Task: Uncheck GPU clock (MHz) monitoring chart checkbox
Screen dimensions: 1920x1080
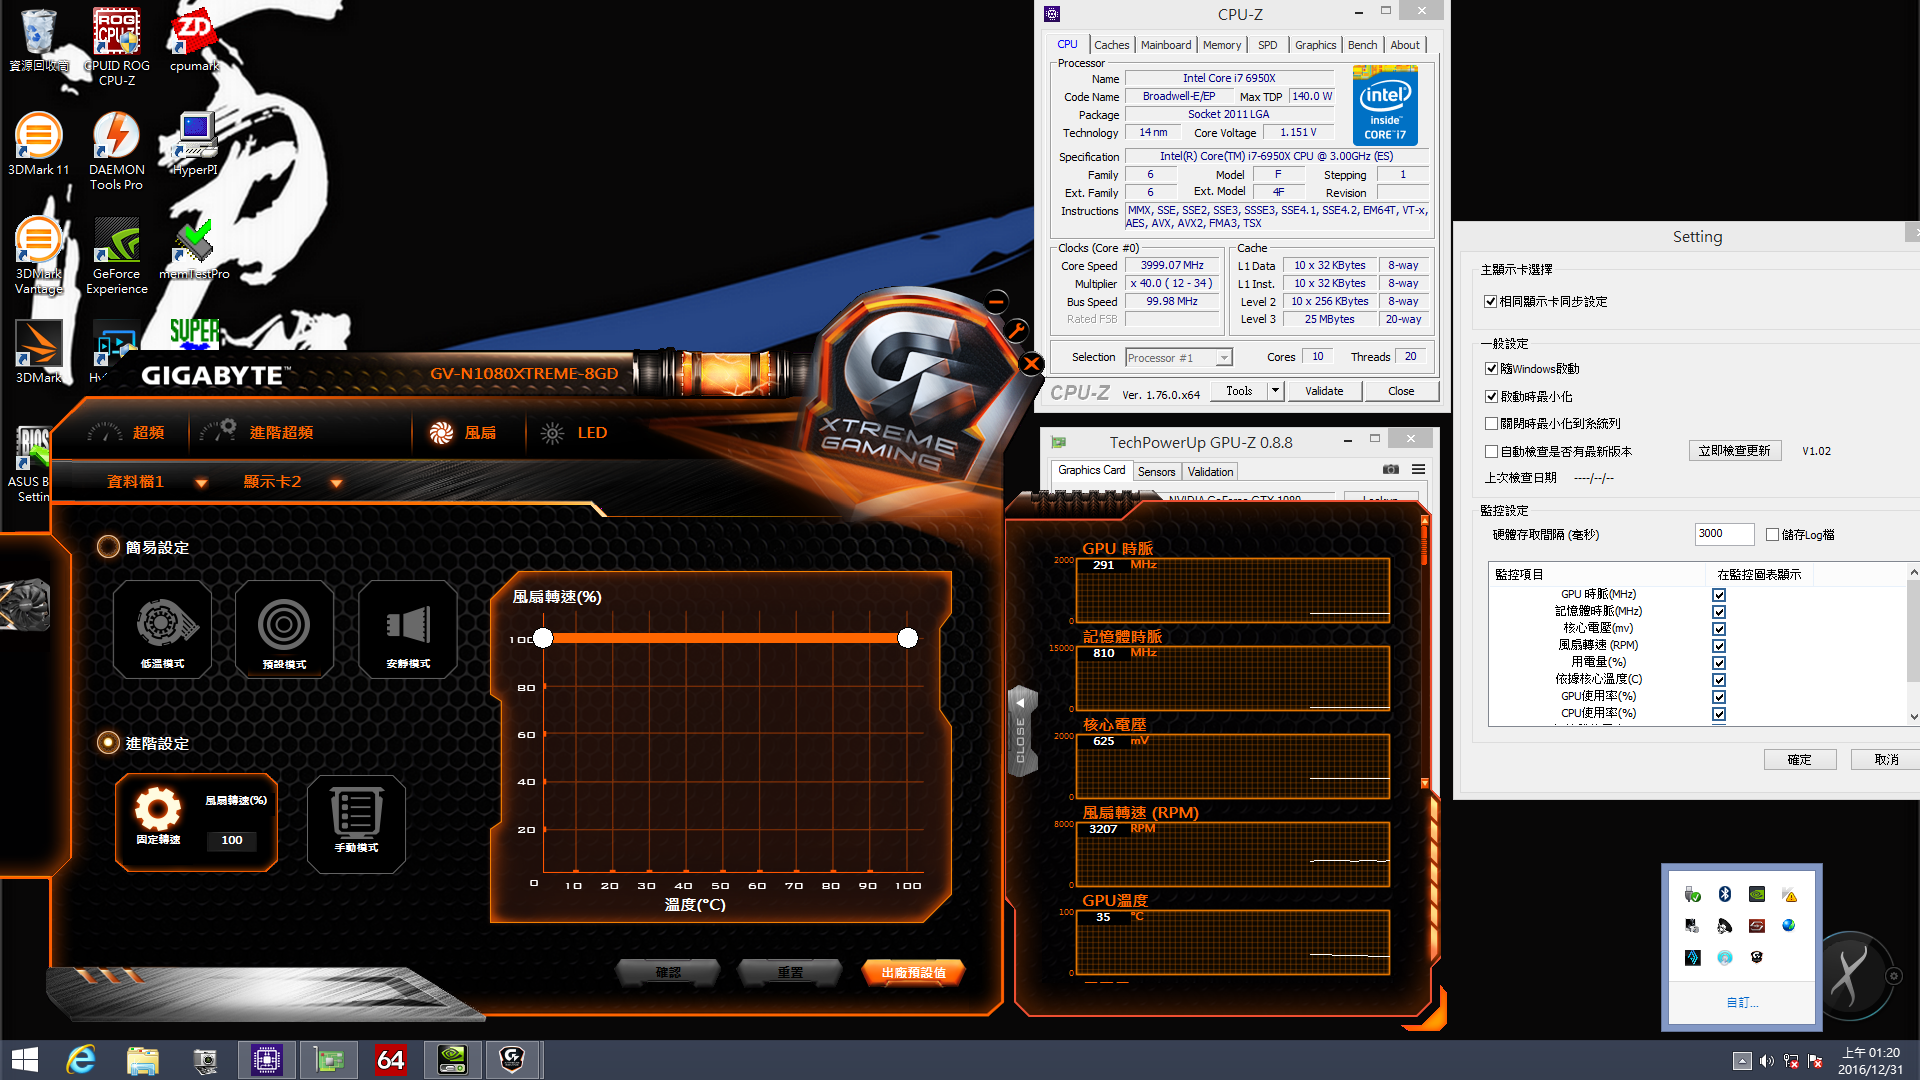Action: [x=1719, y=594]
